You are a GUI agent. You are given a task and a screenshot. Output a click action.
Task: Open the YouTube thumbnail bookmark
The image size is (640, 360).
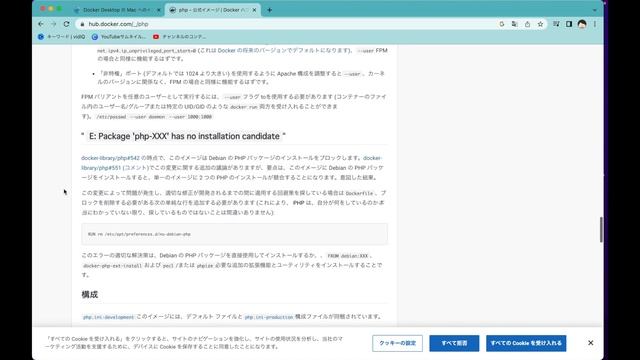[x=119, y=37]
